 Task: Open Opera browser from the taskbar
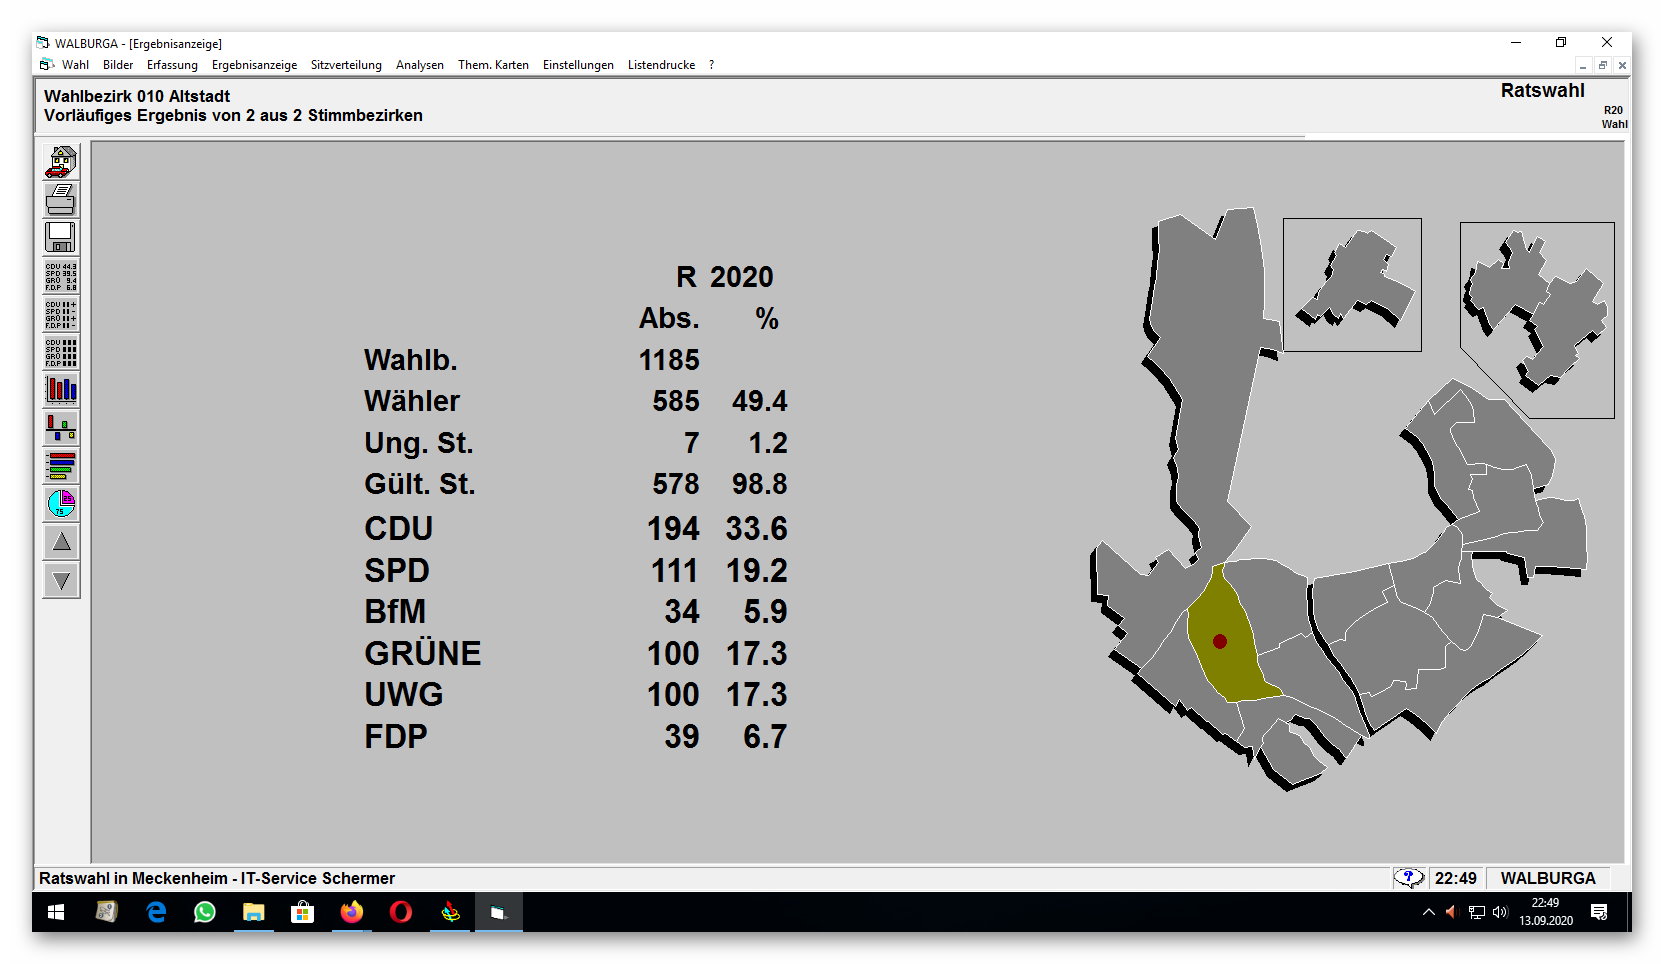click(x=401, y=912)
